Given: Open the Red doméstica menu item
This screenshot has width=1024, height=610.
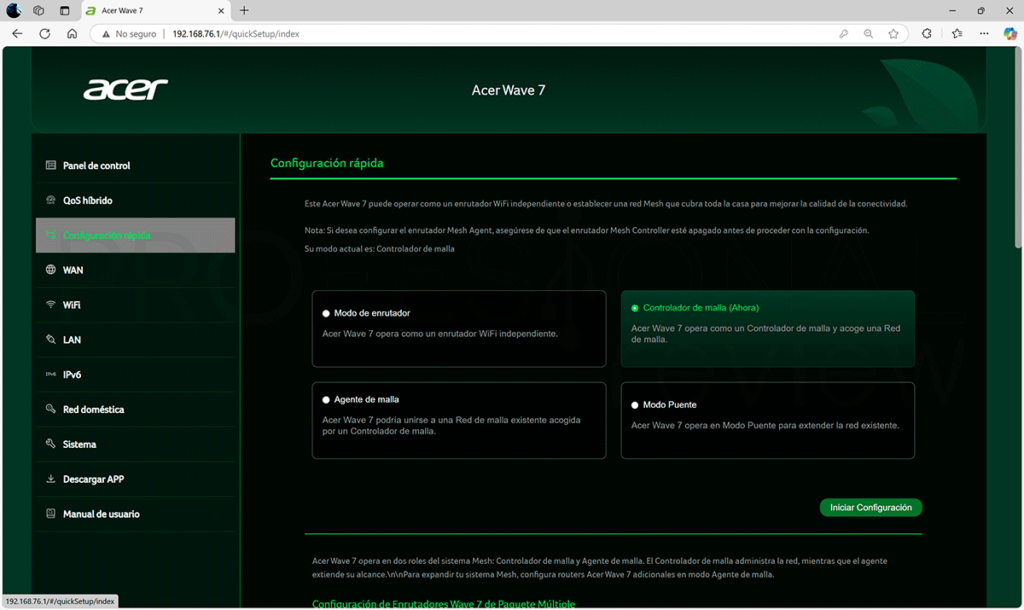Looking at the screenshot, I should (135, 409).
